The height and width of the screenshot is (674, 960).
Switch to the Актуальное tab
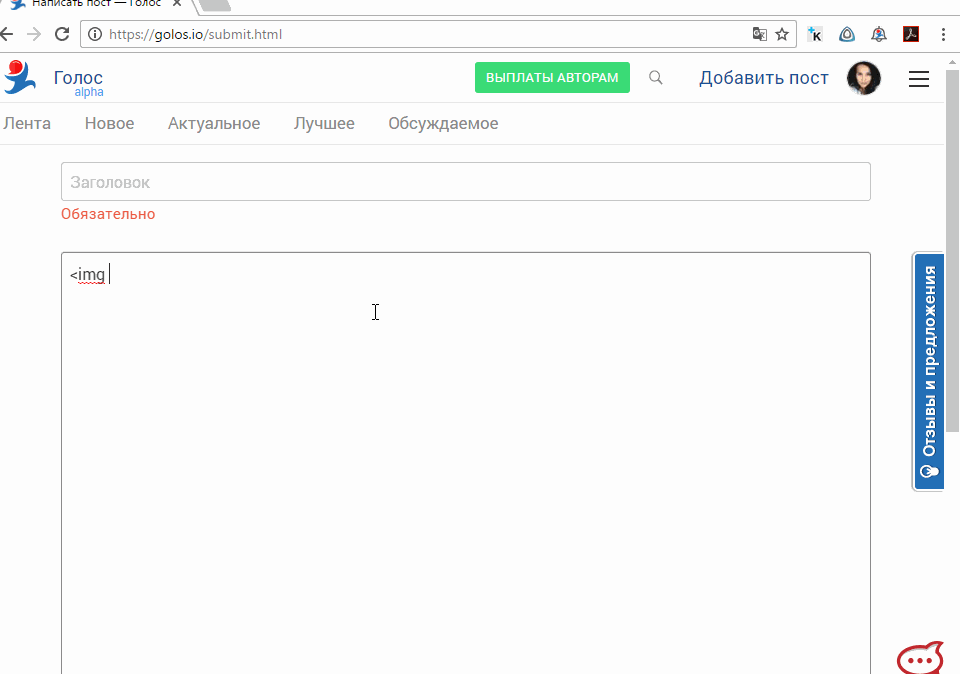(214, 123)
